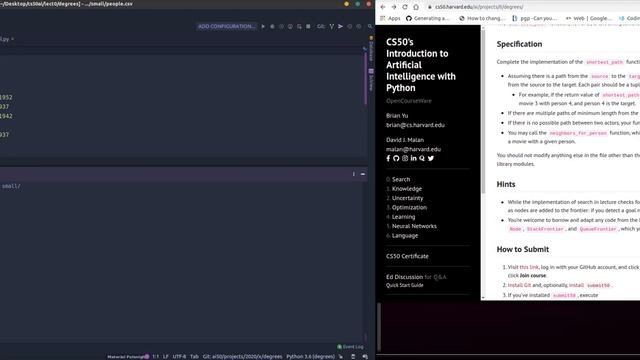Open the 'Generating a...' GitHub bookmark

(428, 18)
